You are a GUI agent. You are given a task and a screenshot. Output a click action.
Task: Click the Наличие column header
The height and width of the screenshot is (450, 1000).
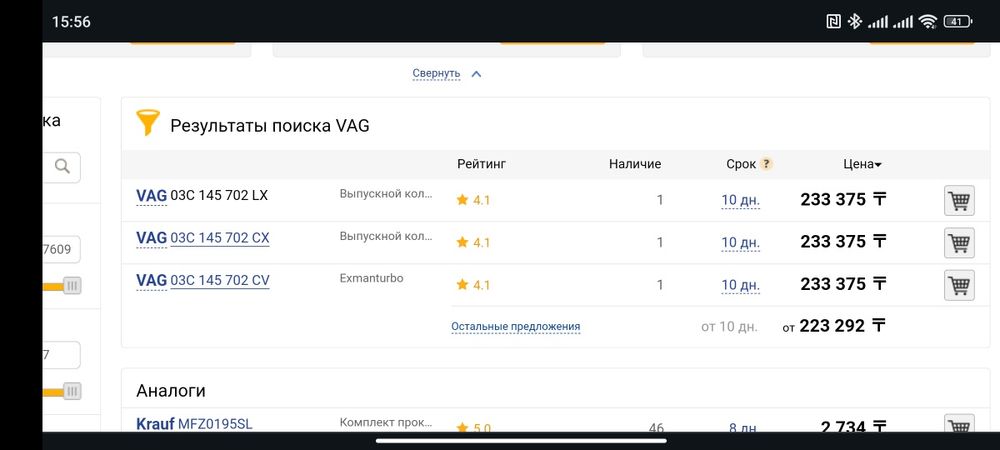[x=635, y=164]
